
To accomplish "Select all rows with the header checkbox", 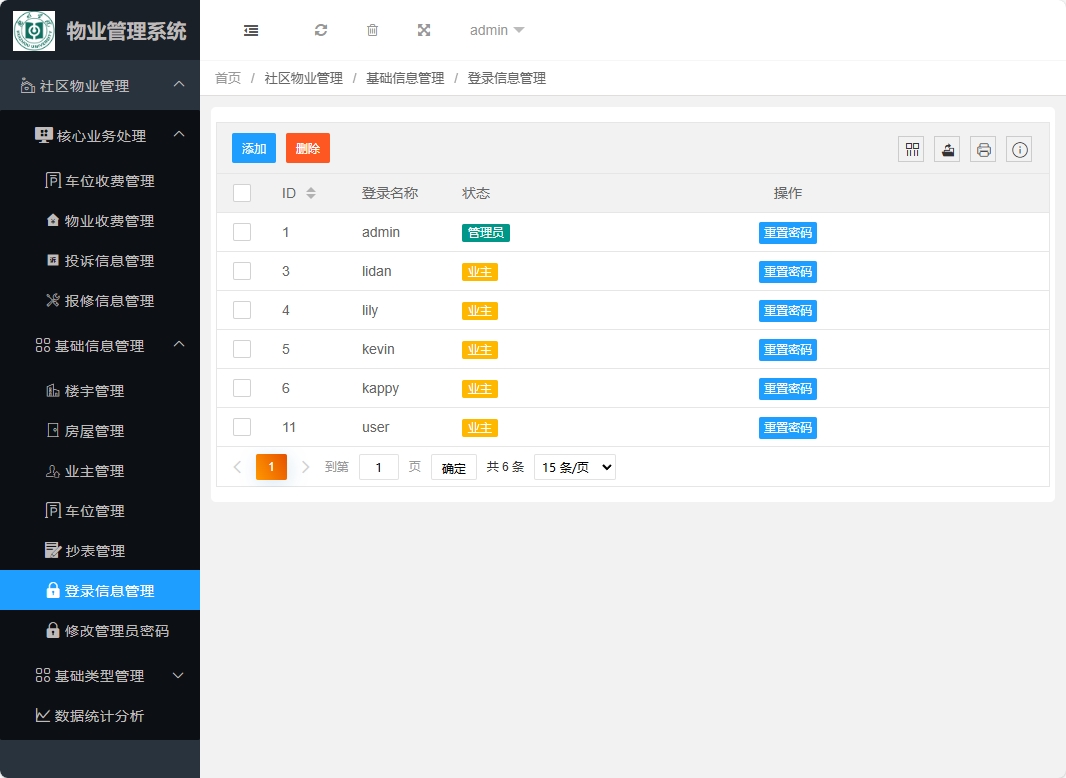I will point(241,192).
